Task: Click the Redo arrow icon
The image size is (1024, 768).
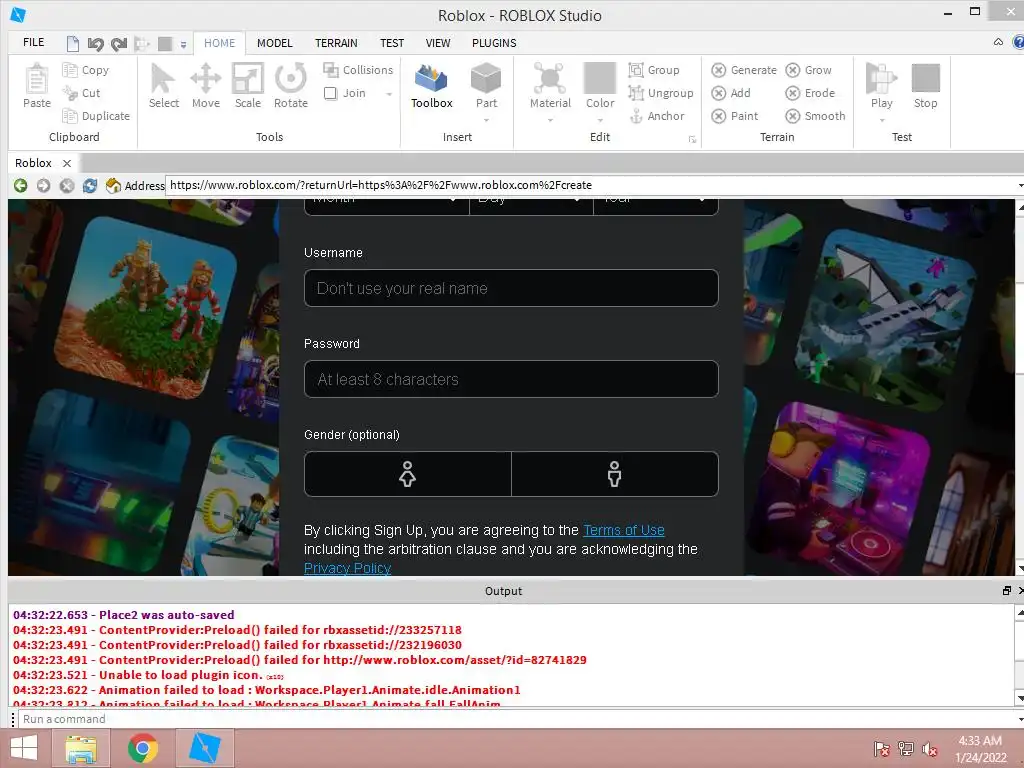Action: [x=119, y=44]
